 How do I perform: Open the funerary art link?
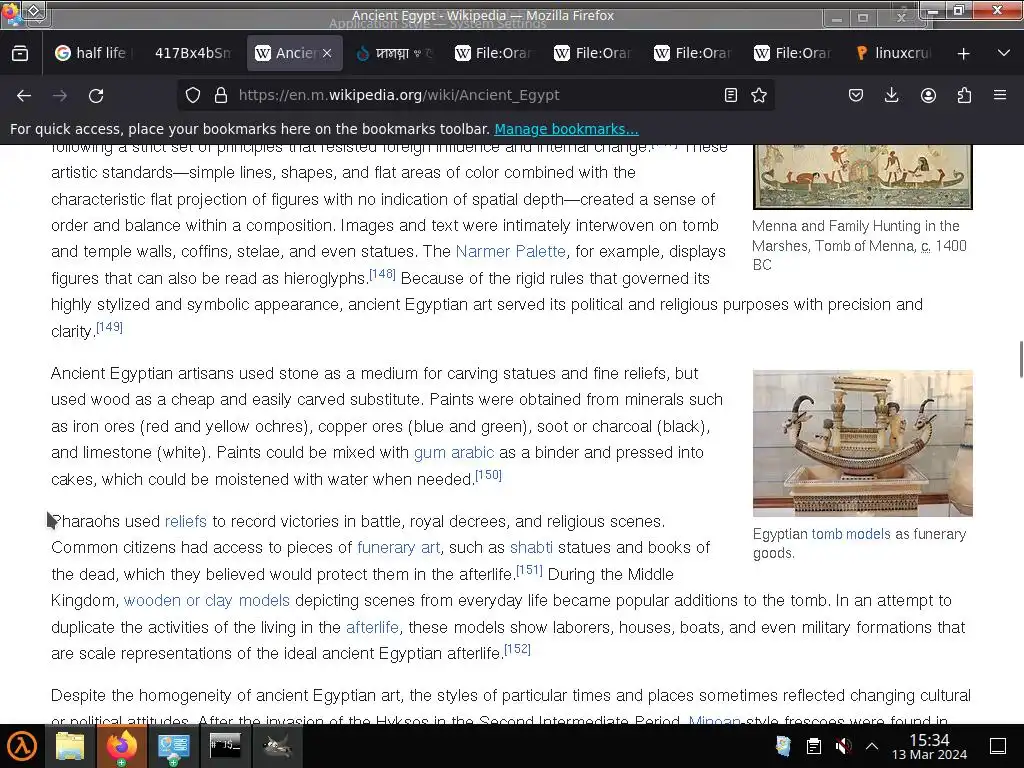click(x=398, y=547)
